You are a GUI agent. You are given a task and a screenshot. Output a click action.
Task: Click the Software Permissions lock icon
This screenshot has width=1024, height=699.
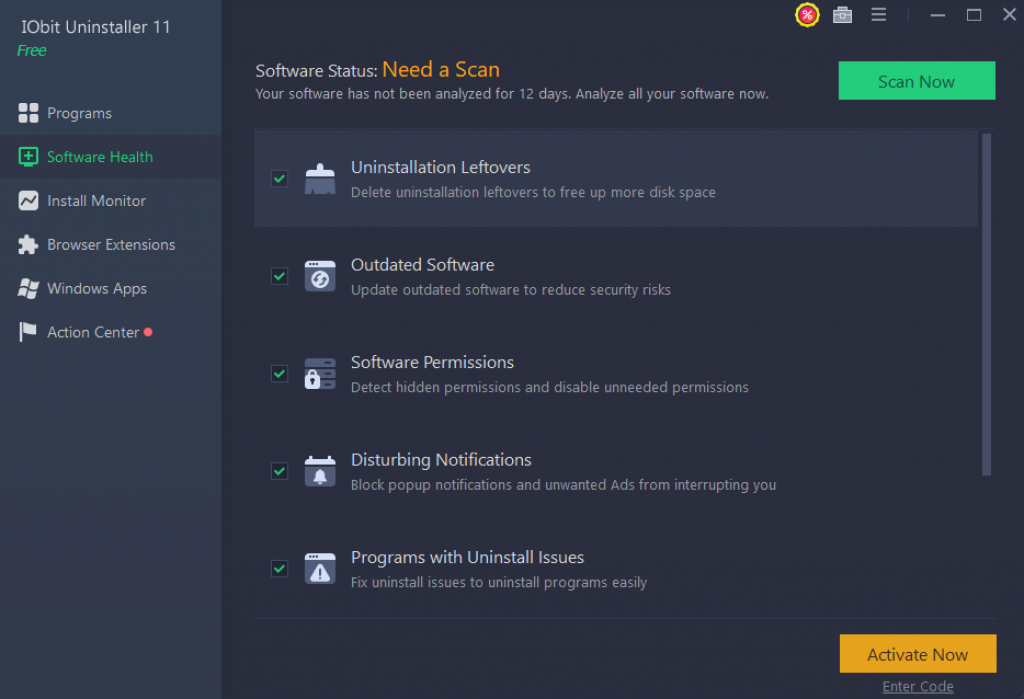pyautogui.click(x=320, y=374)
